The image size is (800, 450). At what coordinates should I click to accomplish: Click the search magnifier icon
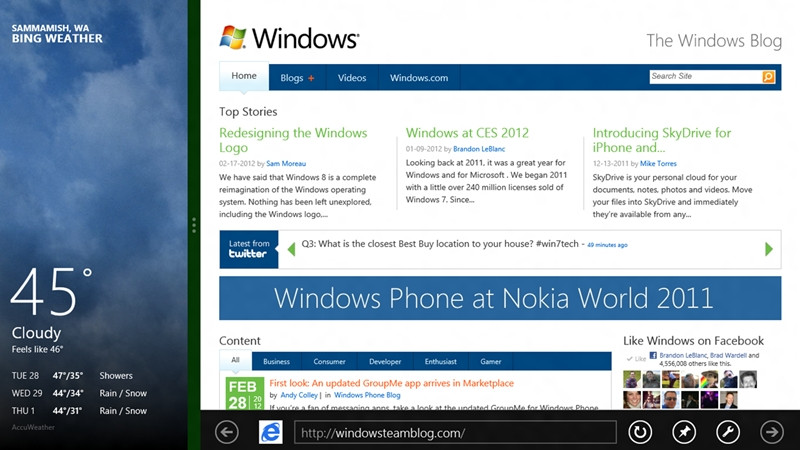(768, 77)
